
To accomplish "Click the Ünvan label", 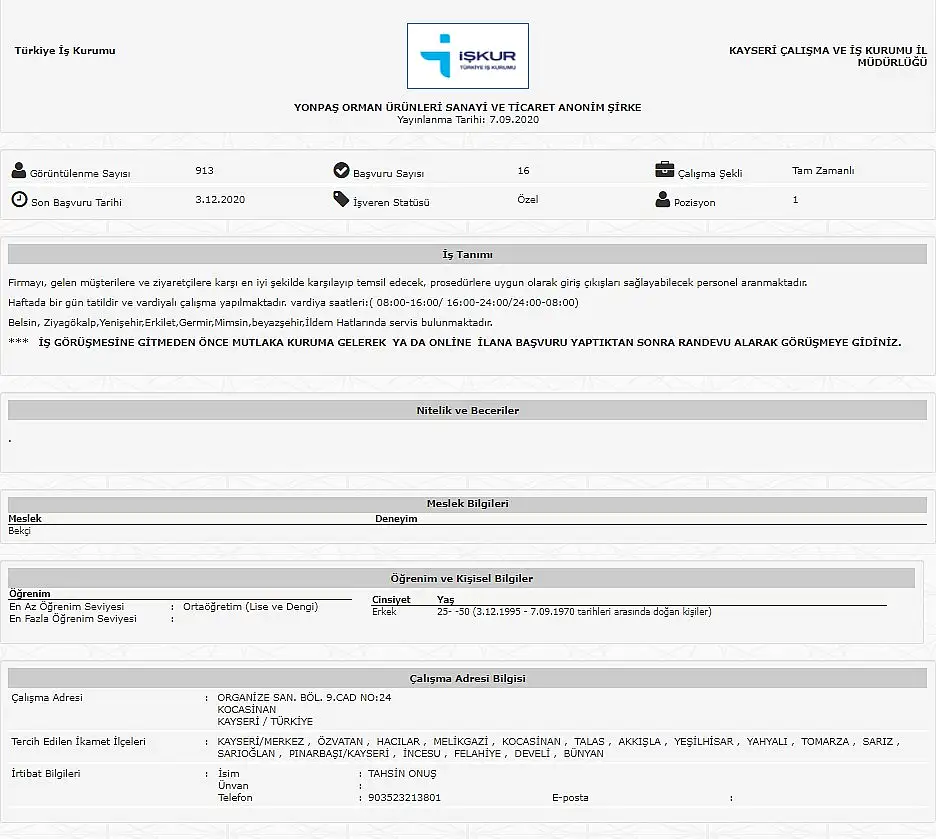I will (x=233, y=786).
